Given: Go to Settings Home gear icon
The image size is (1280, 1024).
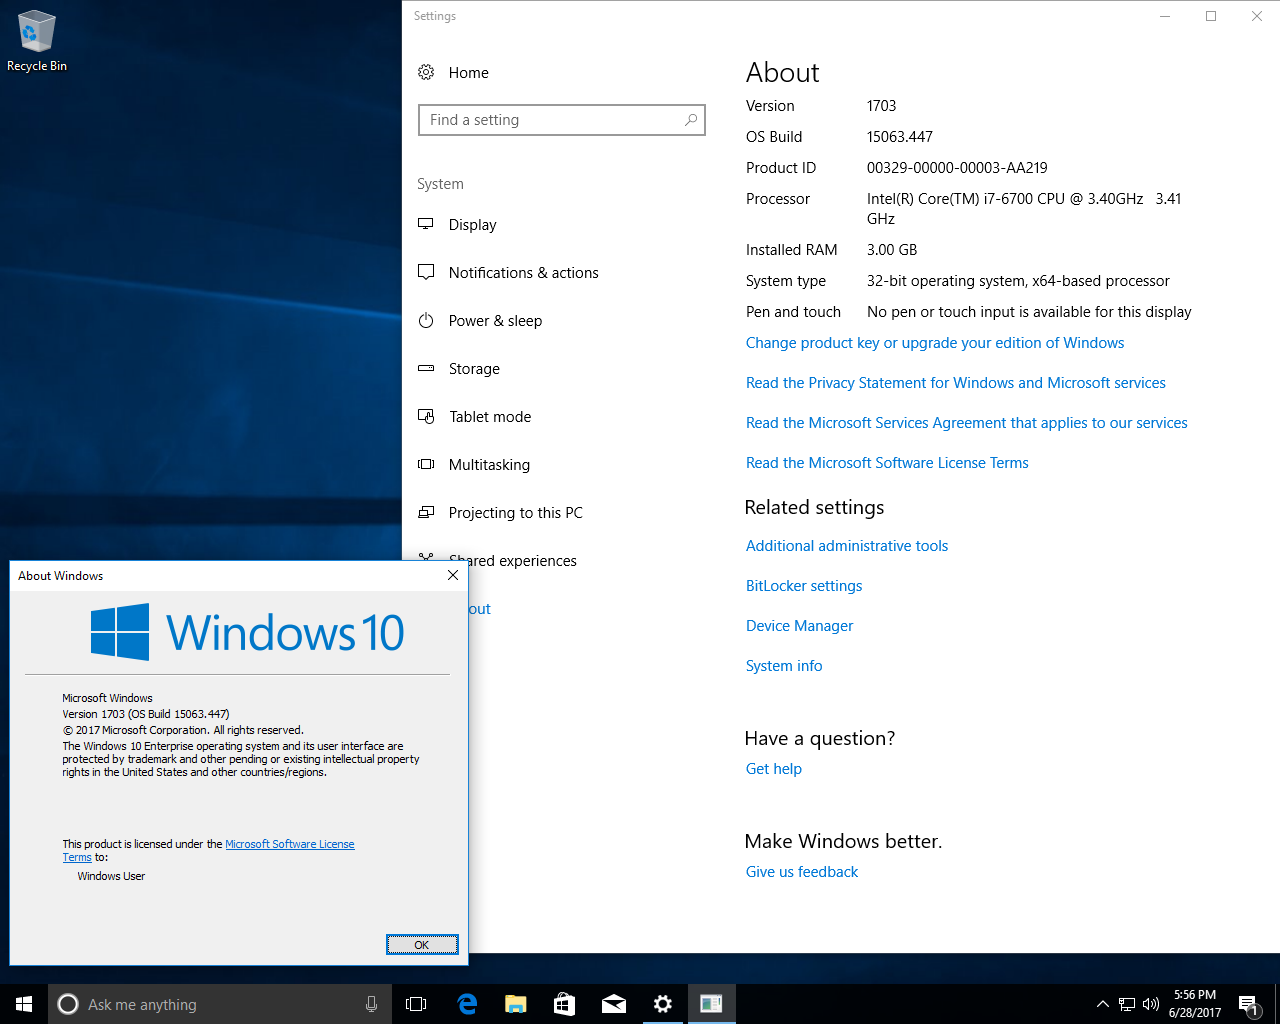Looking at the screenshot, I should [426, 72].
